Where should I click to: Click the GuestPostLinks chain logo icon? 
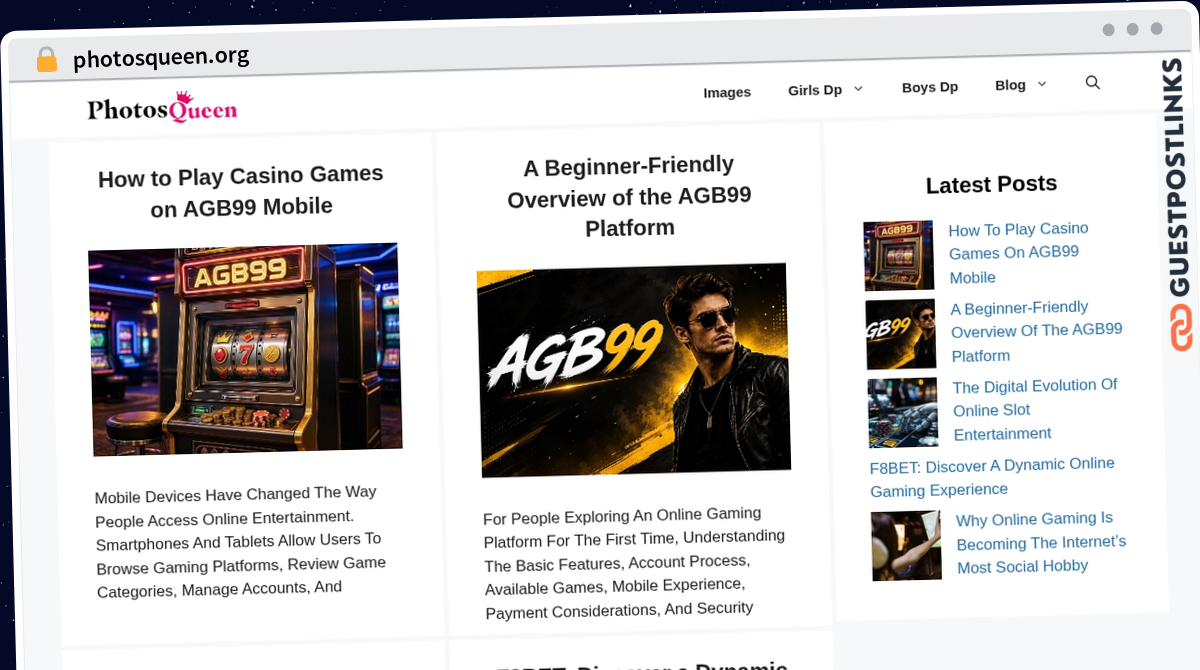pyautogui.click(x=1182, y=327)
